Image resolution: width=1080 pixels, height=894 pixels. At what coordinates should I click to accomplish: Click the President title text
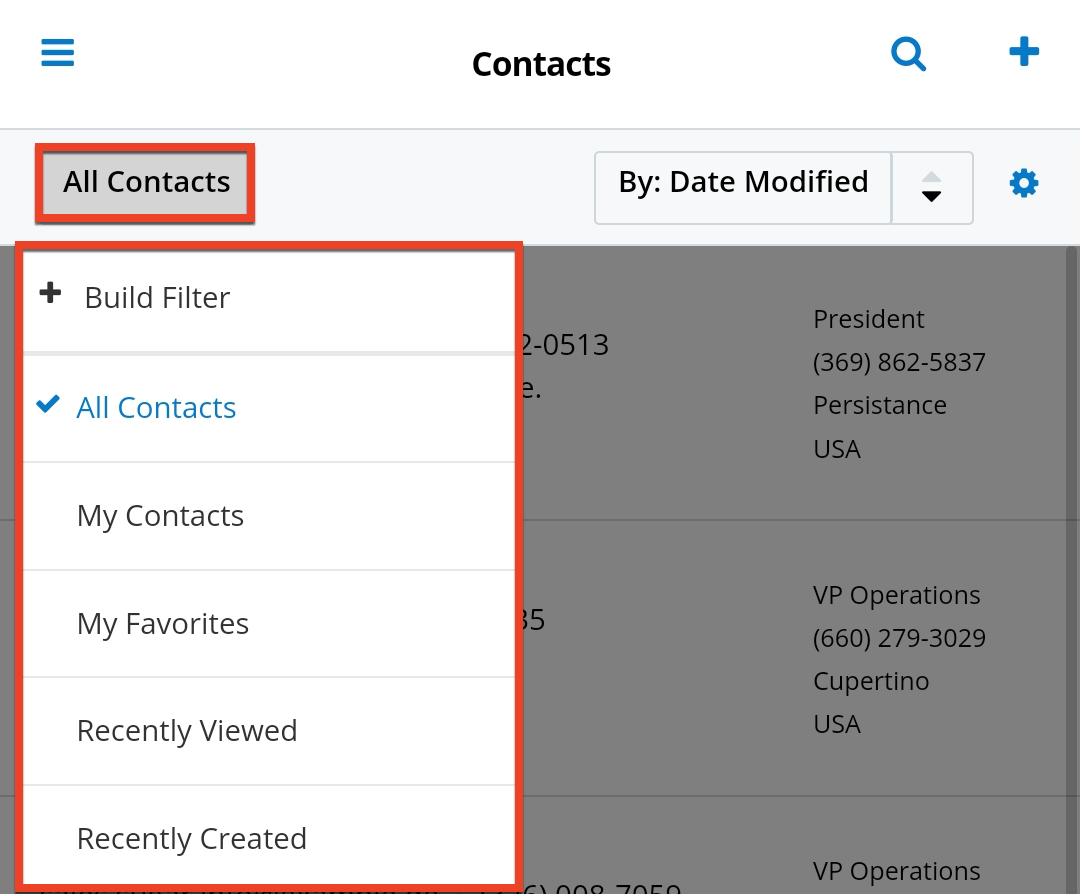coord(868,319)
